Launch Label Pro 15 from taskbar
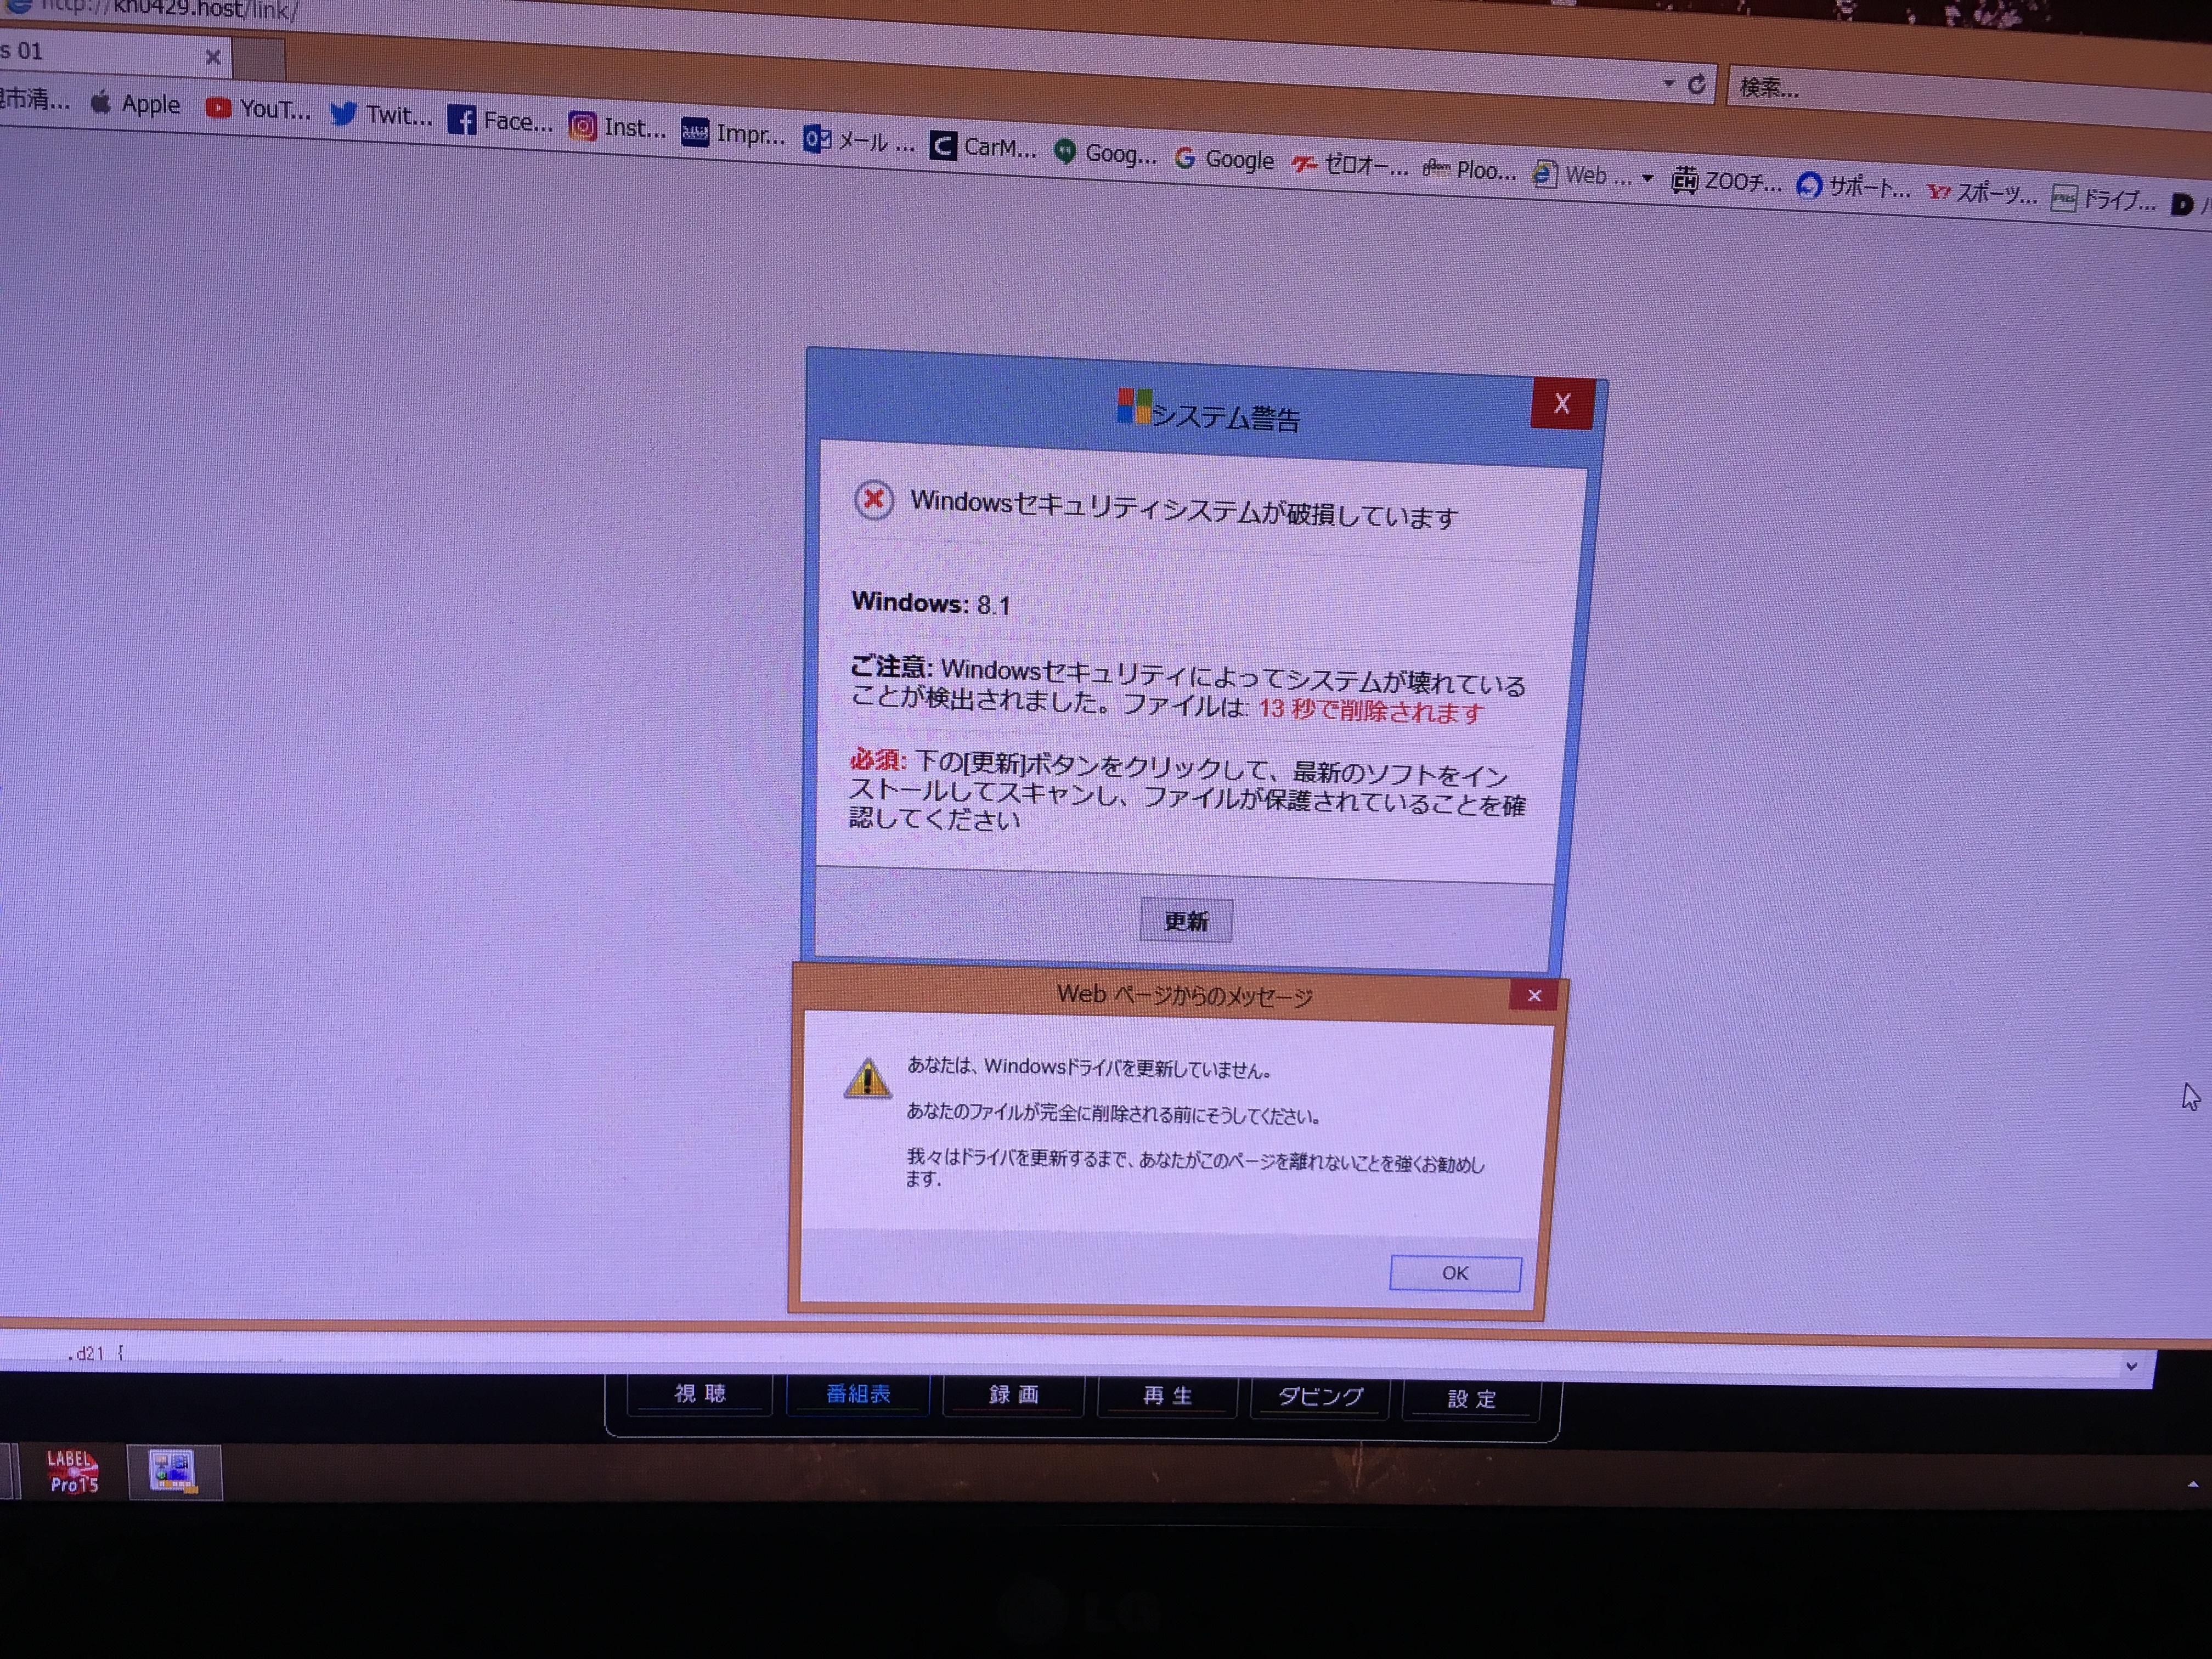Image resolution: width=2212 pixels, height=1659 pixels. [73, 1472]
